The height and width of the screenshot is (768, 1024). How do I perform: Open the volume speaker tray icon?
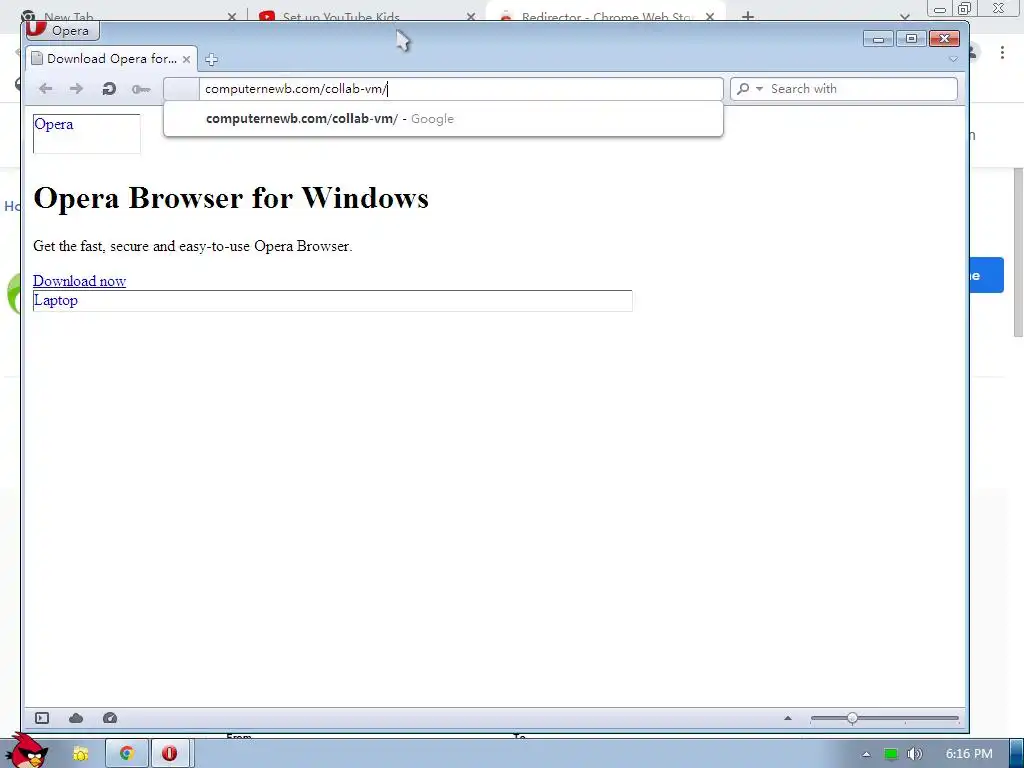(x=915, y=754)
